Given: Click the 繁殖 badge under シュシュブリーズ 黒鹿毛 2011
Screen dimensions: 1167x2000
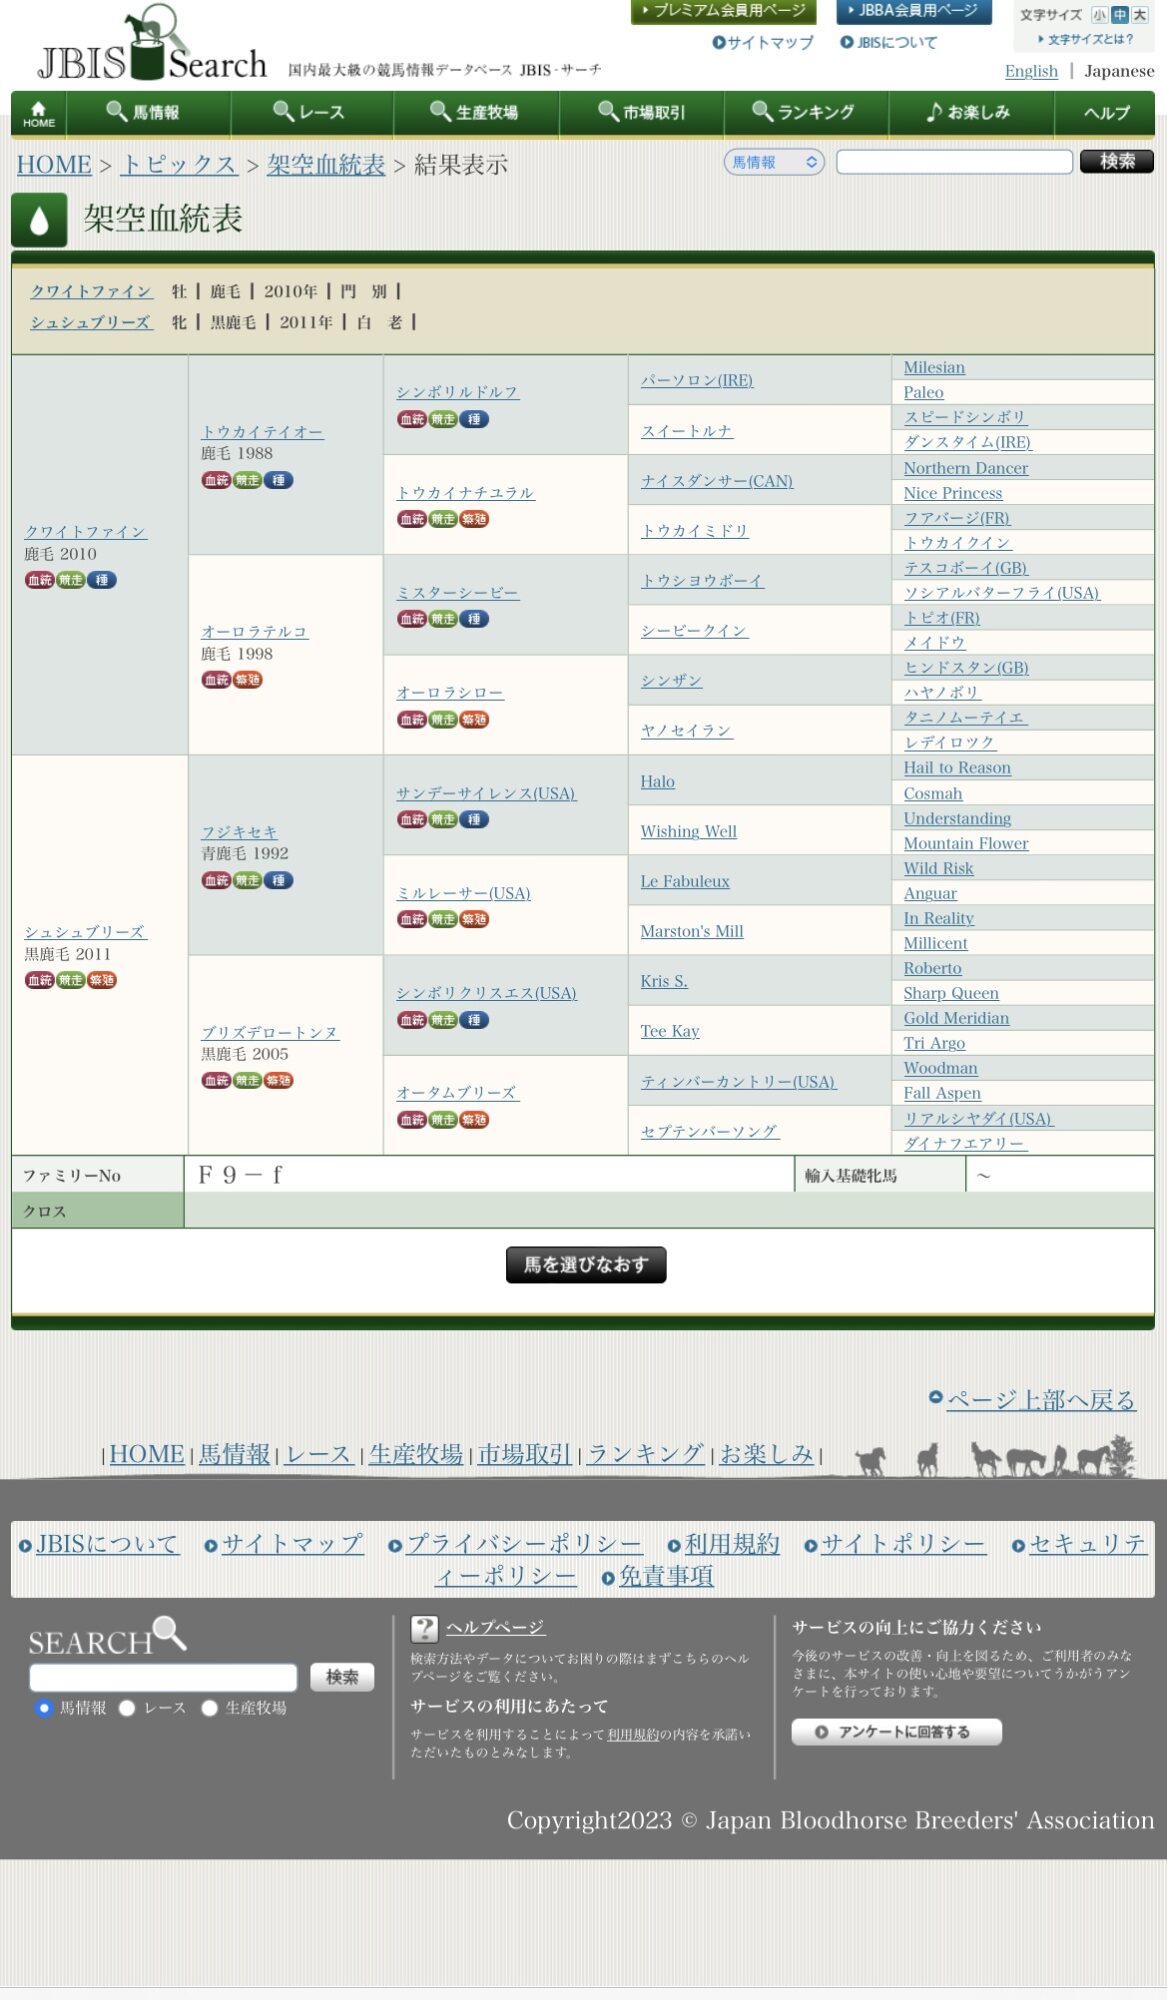Looking at the screenshot, I should pyautogui.click(x=102, y=980).
